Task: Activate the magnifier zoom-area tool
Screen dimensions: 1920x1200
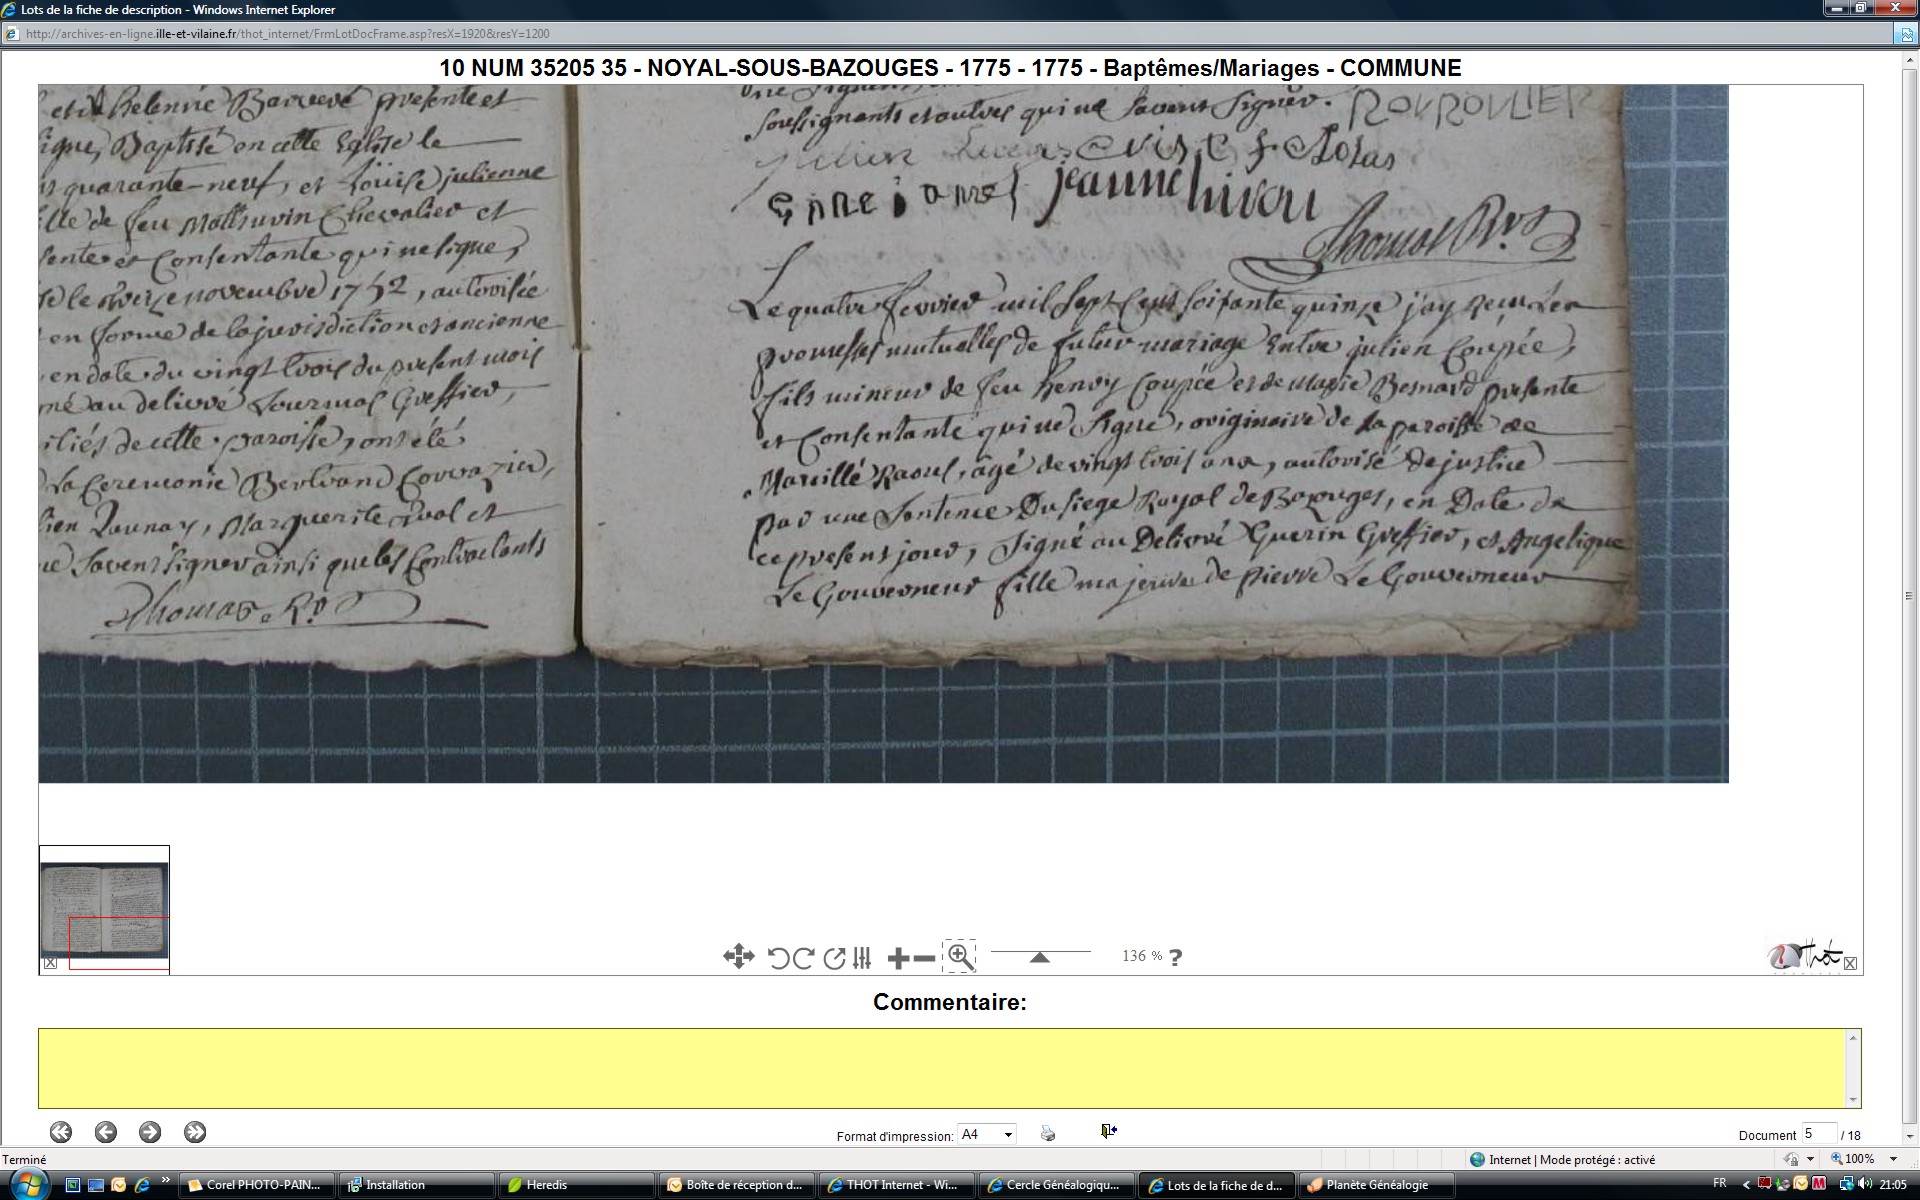Action: point(959,956)
